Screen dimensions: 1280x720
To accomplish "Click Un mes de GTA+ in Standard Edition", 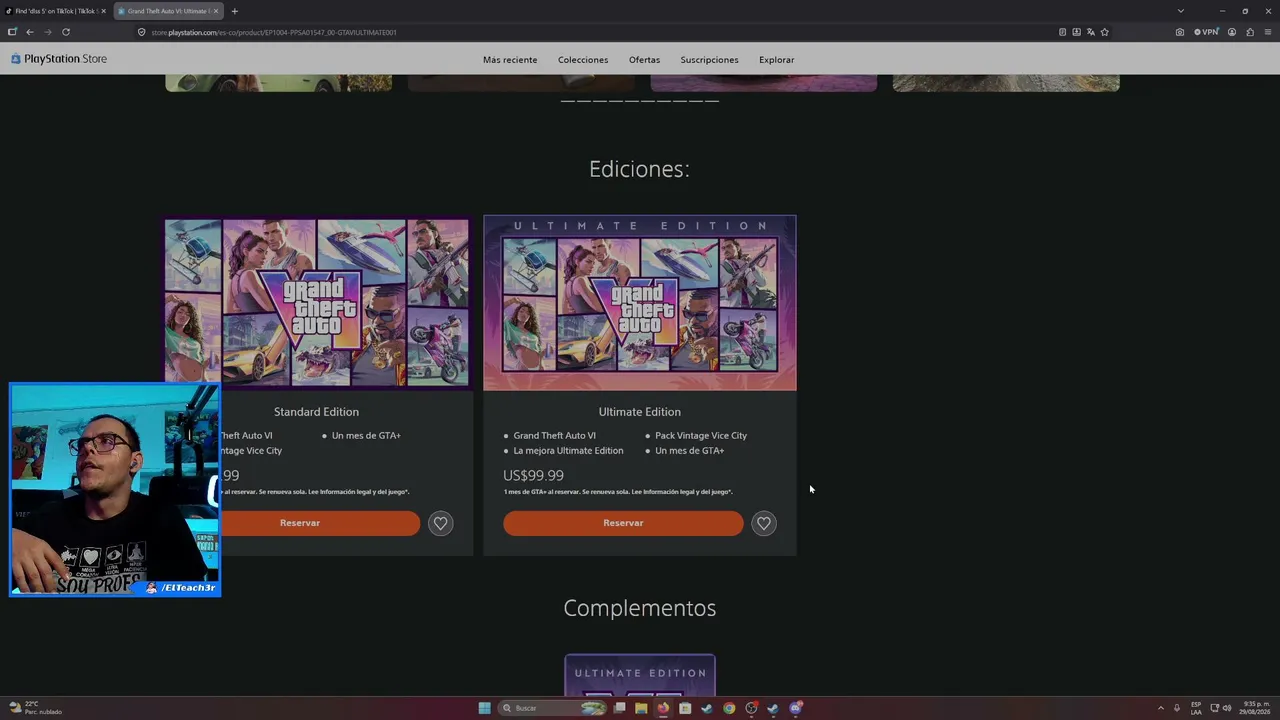I will tap(366, 436).
